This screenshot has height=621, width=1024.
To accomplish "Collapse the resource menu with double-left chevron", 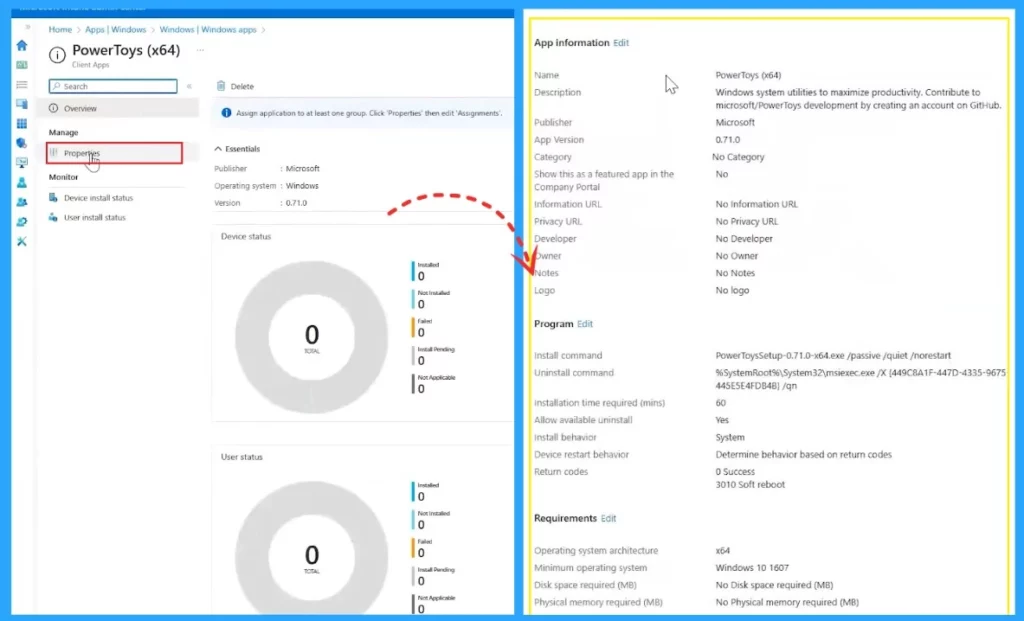I will pyautogui.click(x=189, y=86).
